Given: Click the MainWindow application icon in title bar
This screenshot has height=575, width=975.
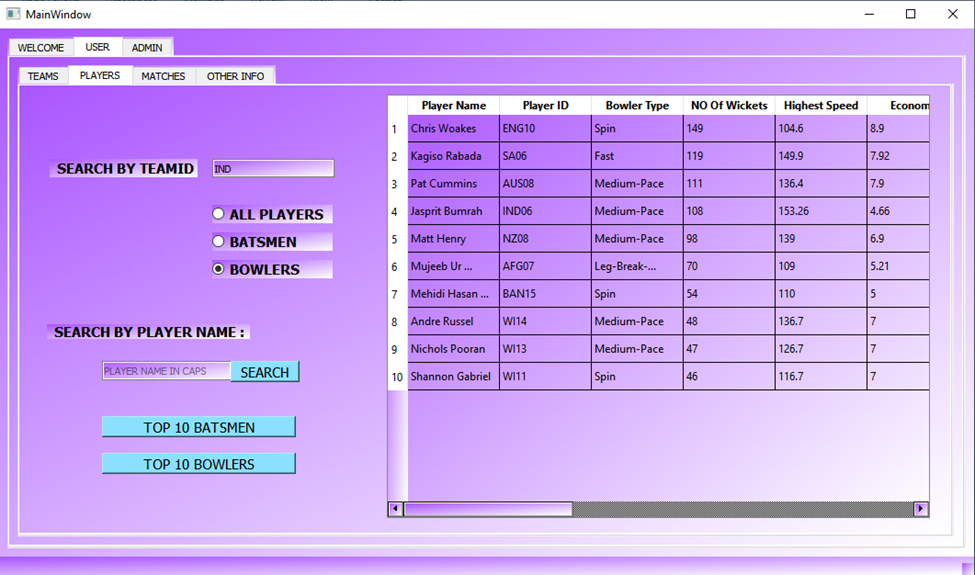Looking at the screenshot, I should pos(13,14).
